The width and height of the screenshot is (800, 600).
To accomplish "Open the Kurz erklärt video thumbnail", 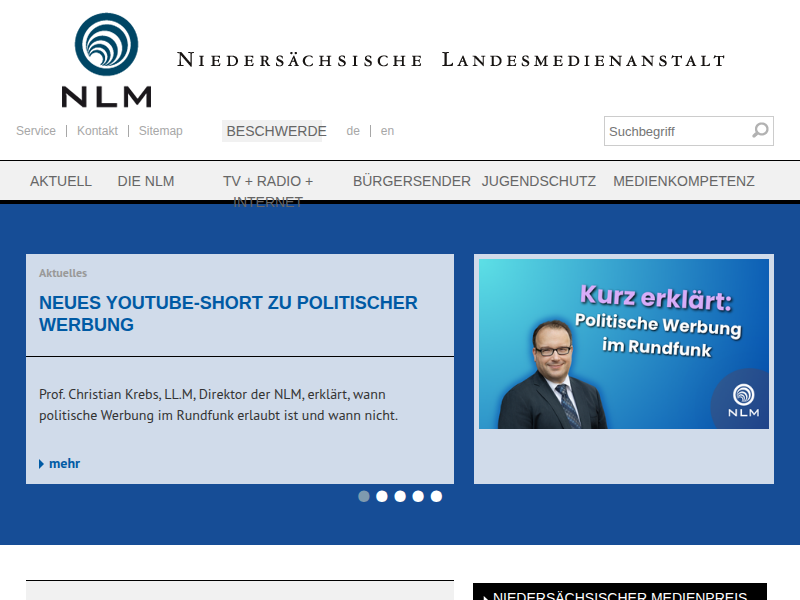I will pos(623,344).
